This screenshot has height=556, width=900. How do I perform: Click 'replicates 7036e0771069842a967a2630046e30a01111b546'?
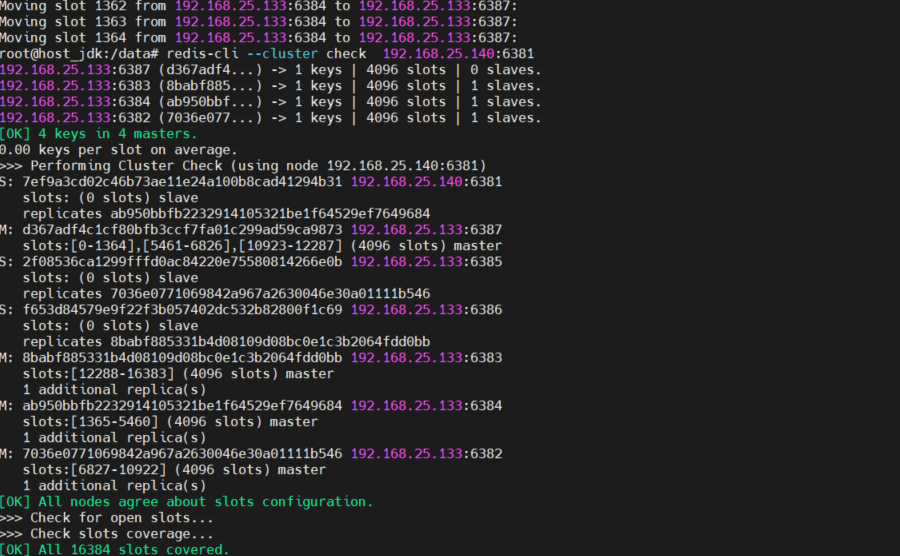click(226, 294)
